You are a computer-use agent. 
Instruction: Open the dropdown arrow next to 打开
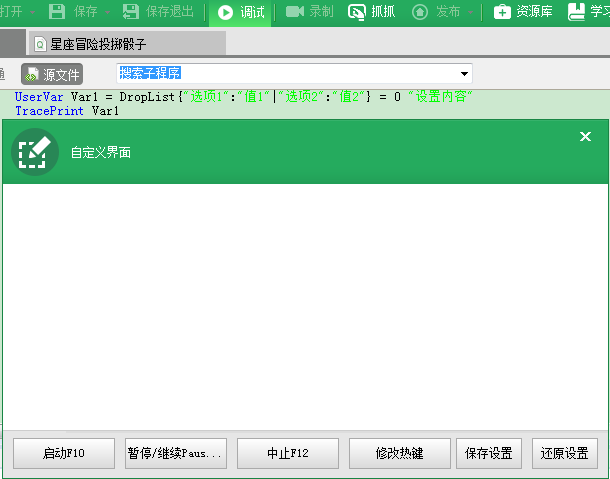[33, 12]
